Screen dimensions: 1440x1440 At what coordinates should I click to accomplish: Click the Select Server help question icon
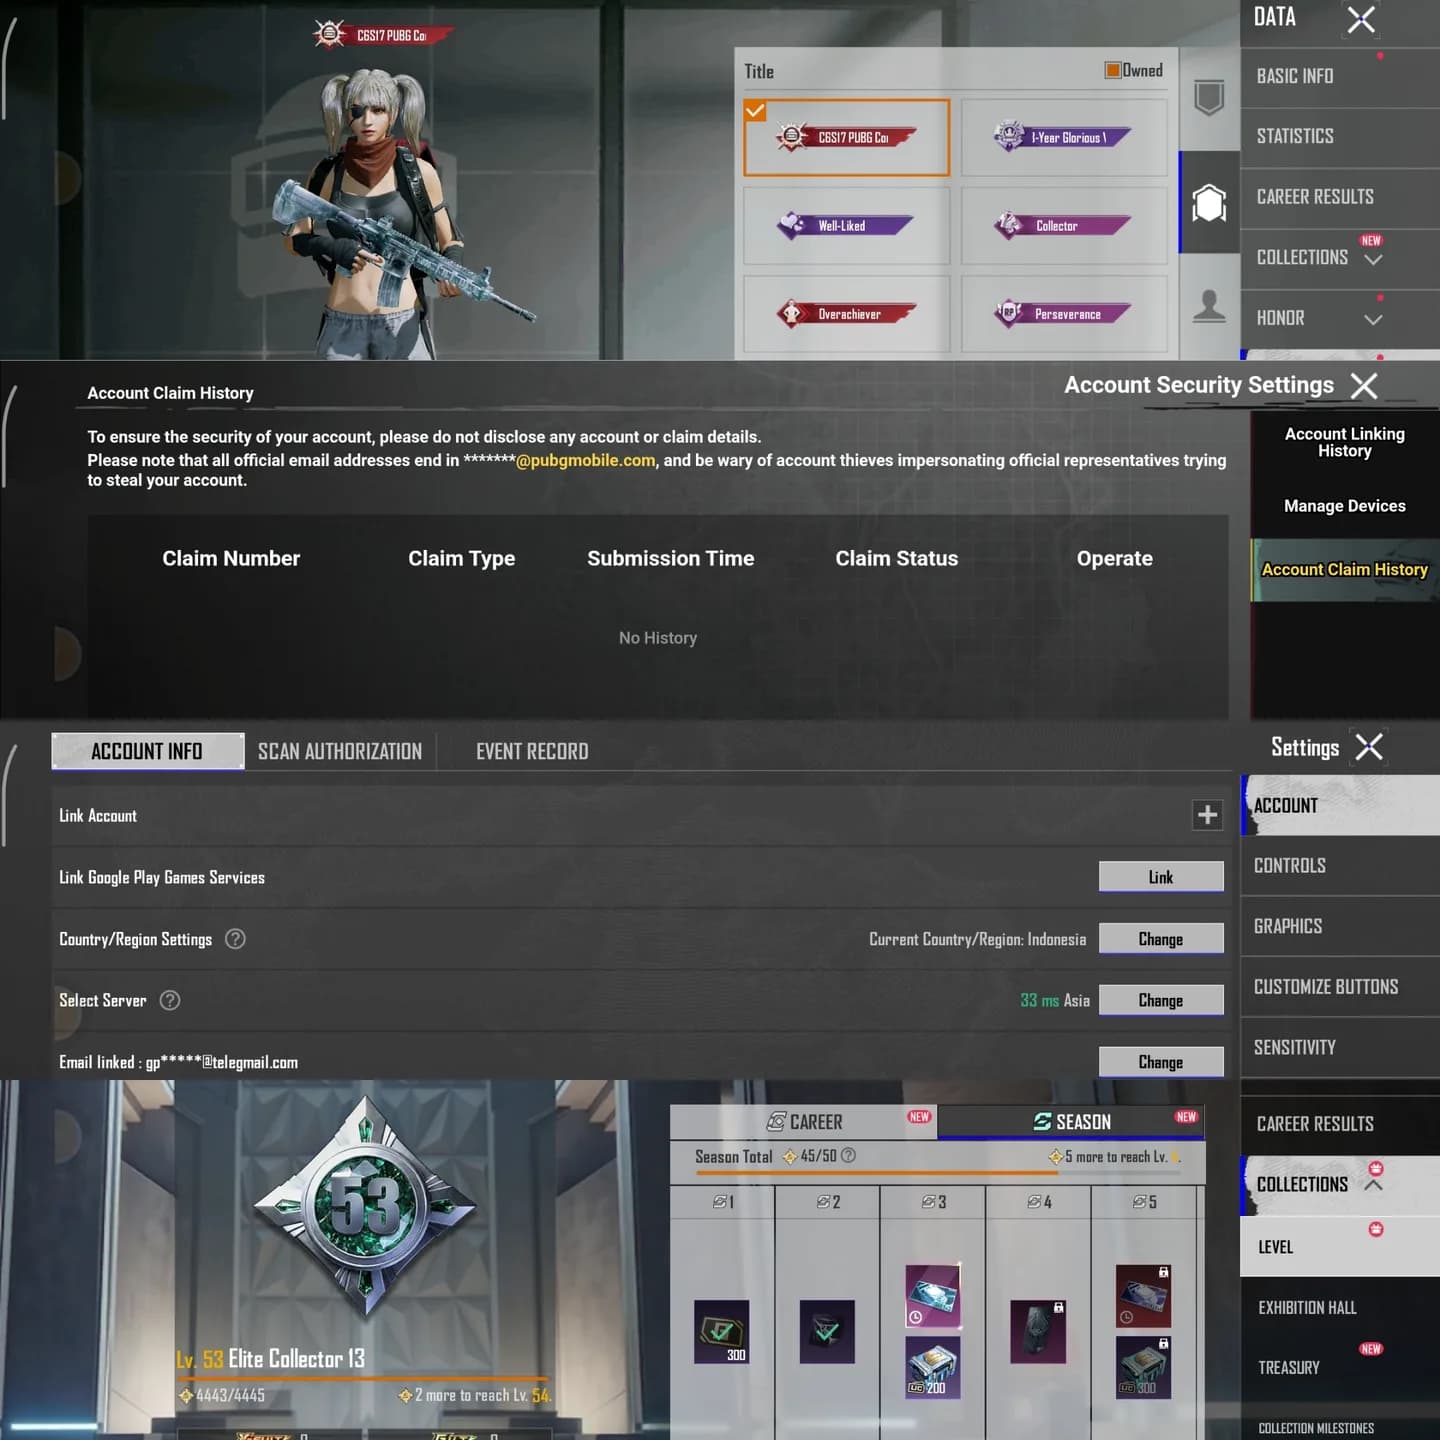170,1000
